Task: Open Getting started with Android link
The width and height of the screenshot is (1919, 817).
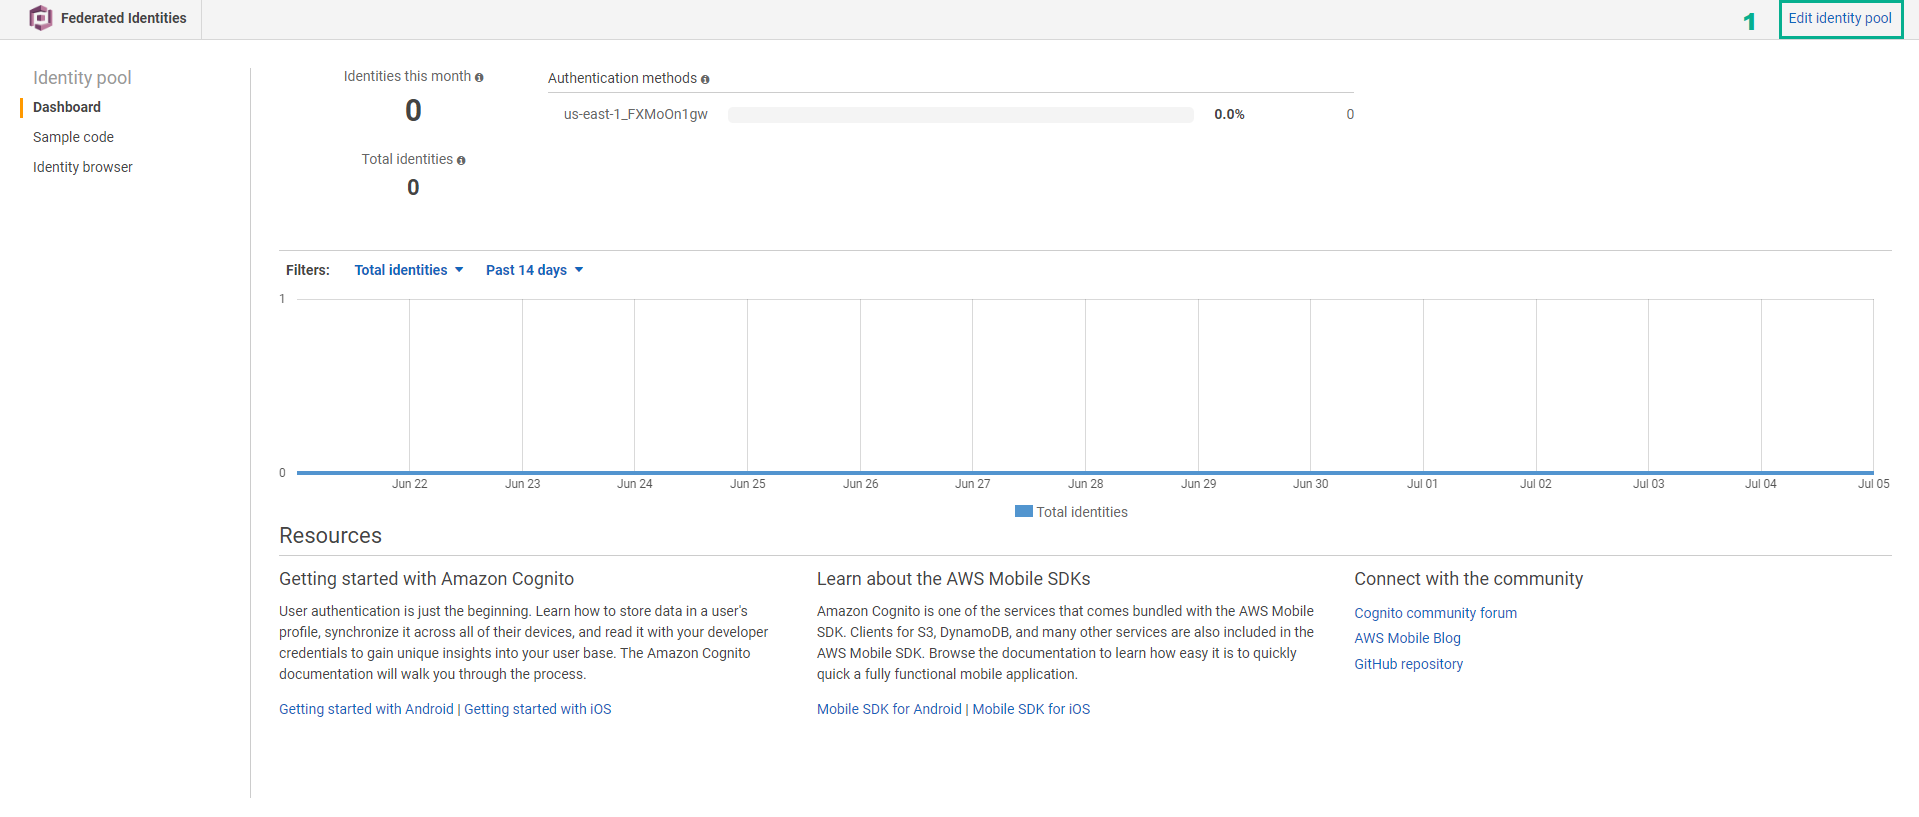Action: pyautogui.click(x=366, y=709)
